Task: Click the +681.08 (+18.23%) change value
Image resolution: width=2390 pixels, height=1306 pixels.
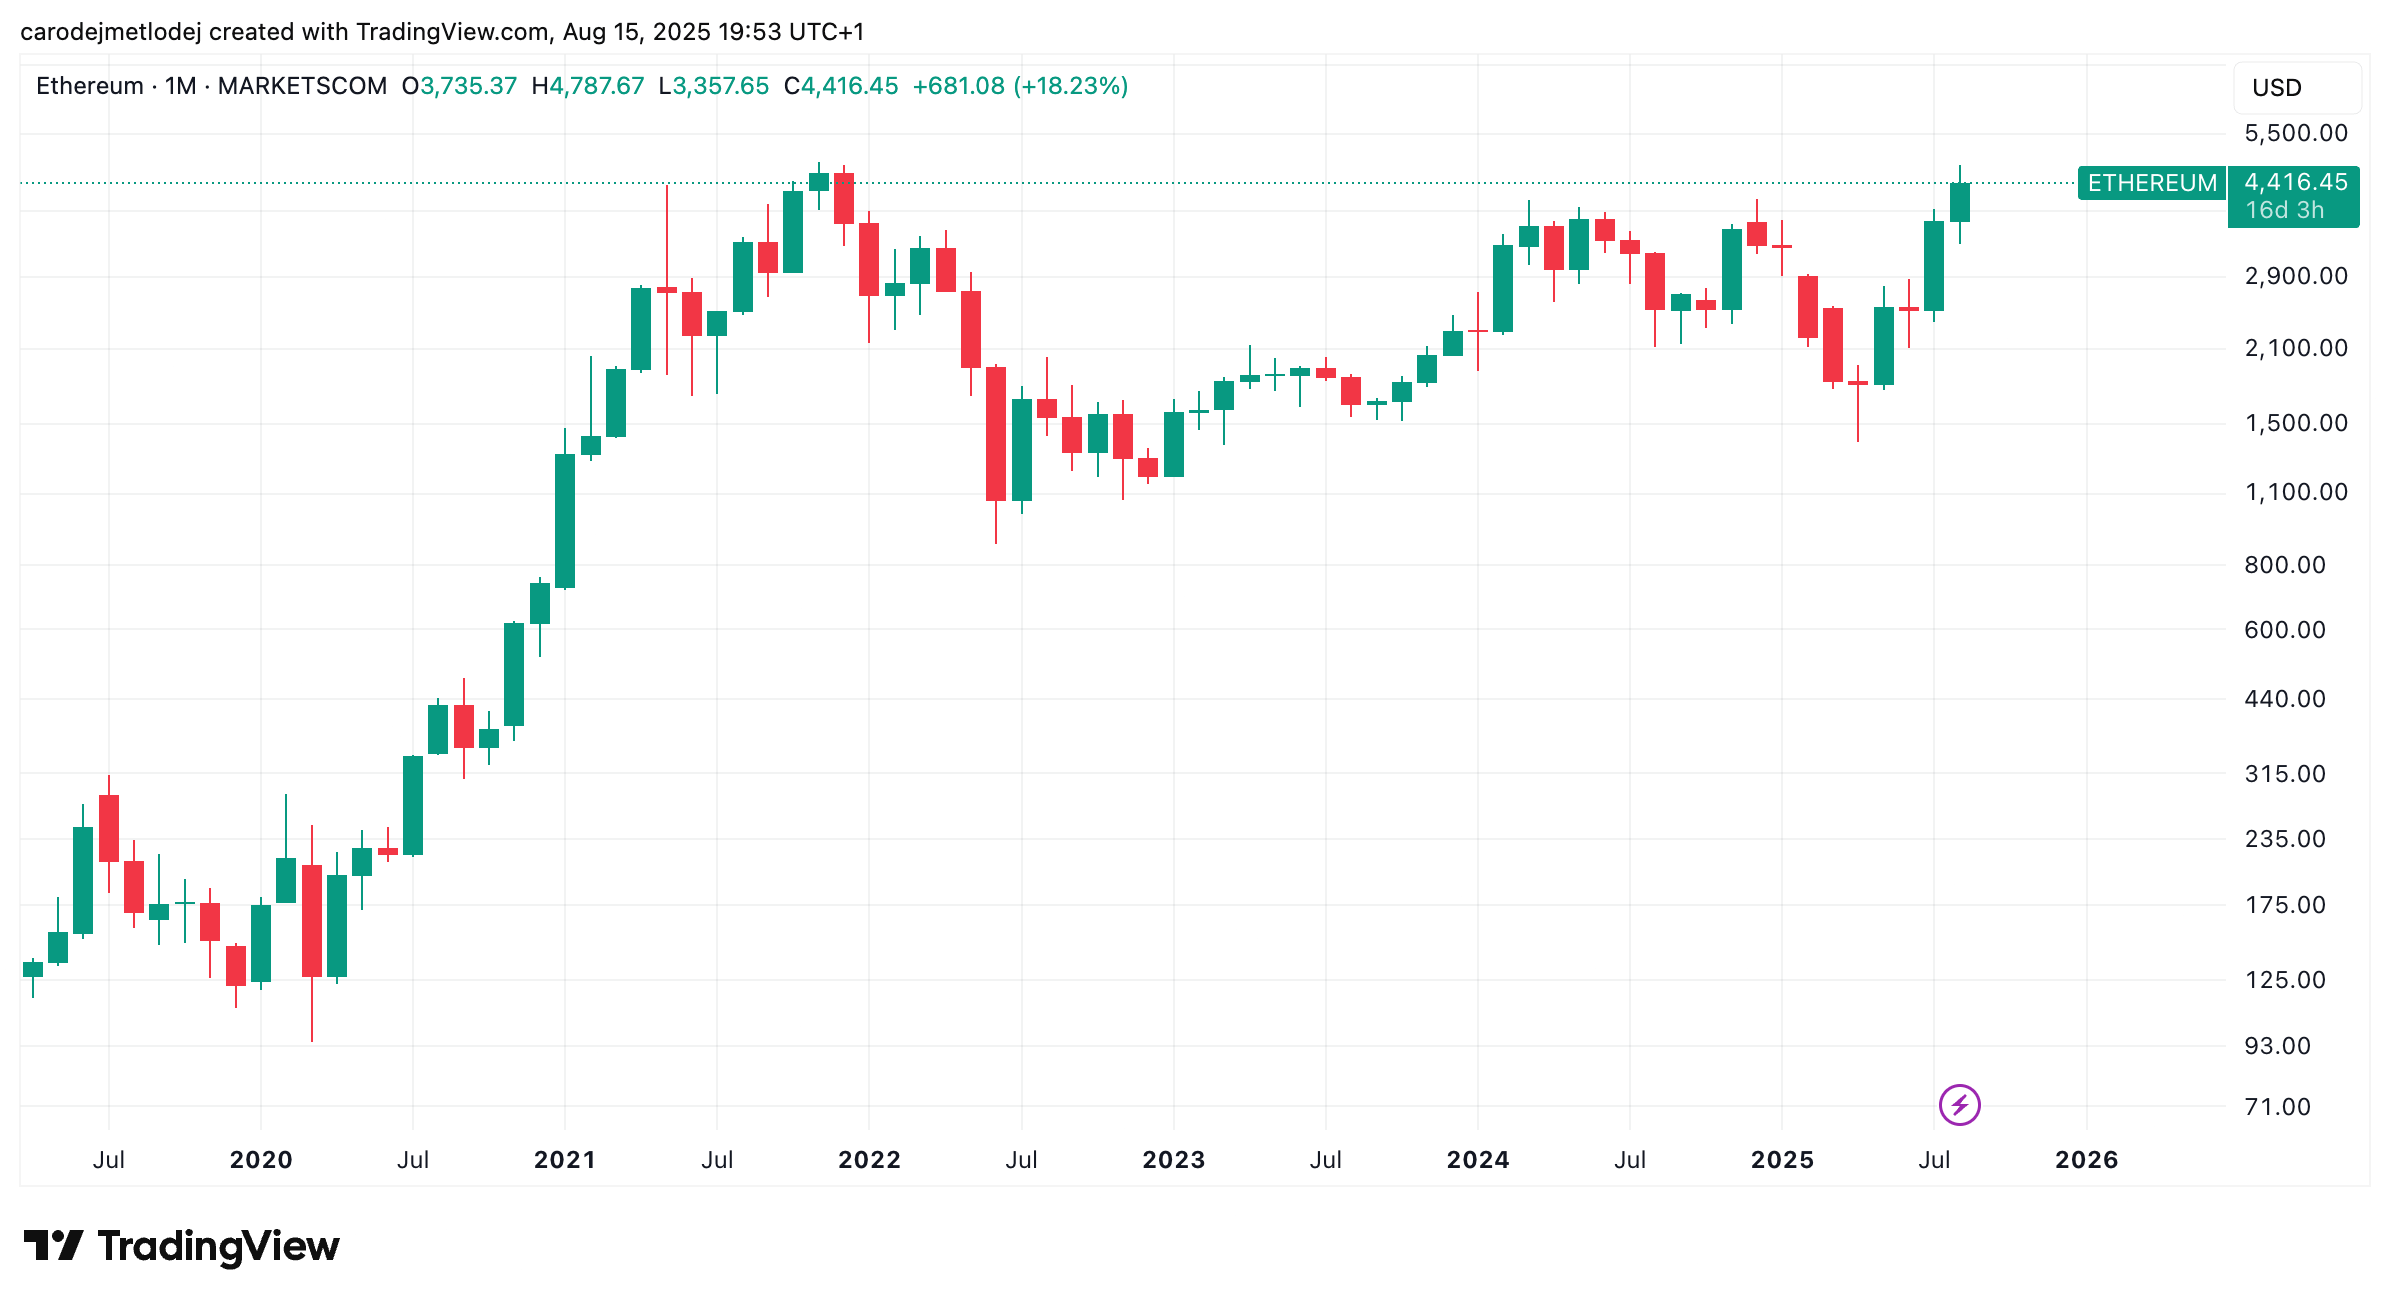Action: (x=1020, y=86)
